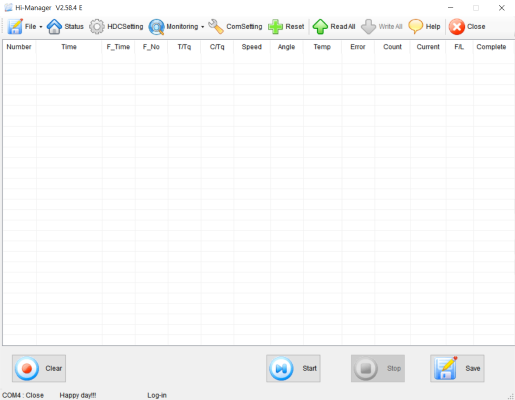This screenshot has height=400, width=515.
Task: Click the Time column header
Action: point(69,47)
